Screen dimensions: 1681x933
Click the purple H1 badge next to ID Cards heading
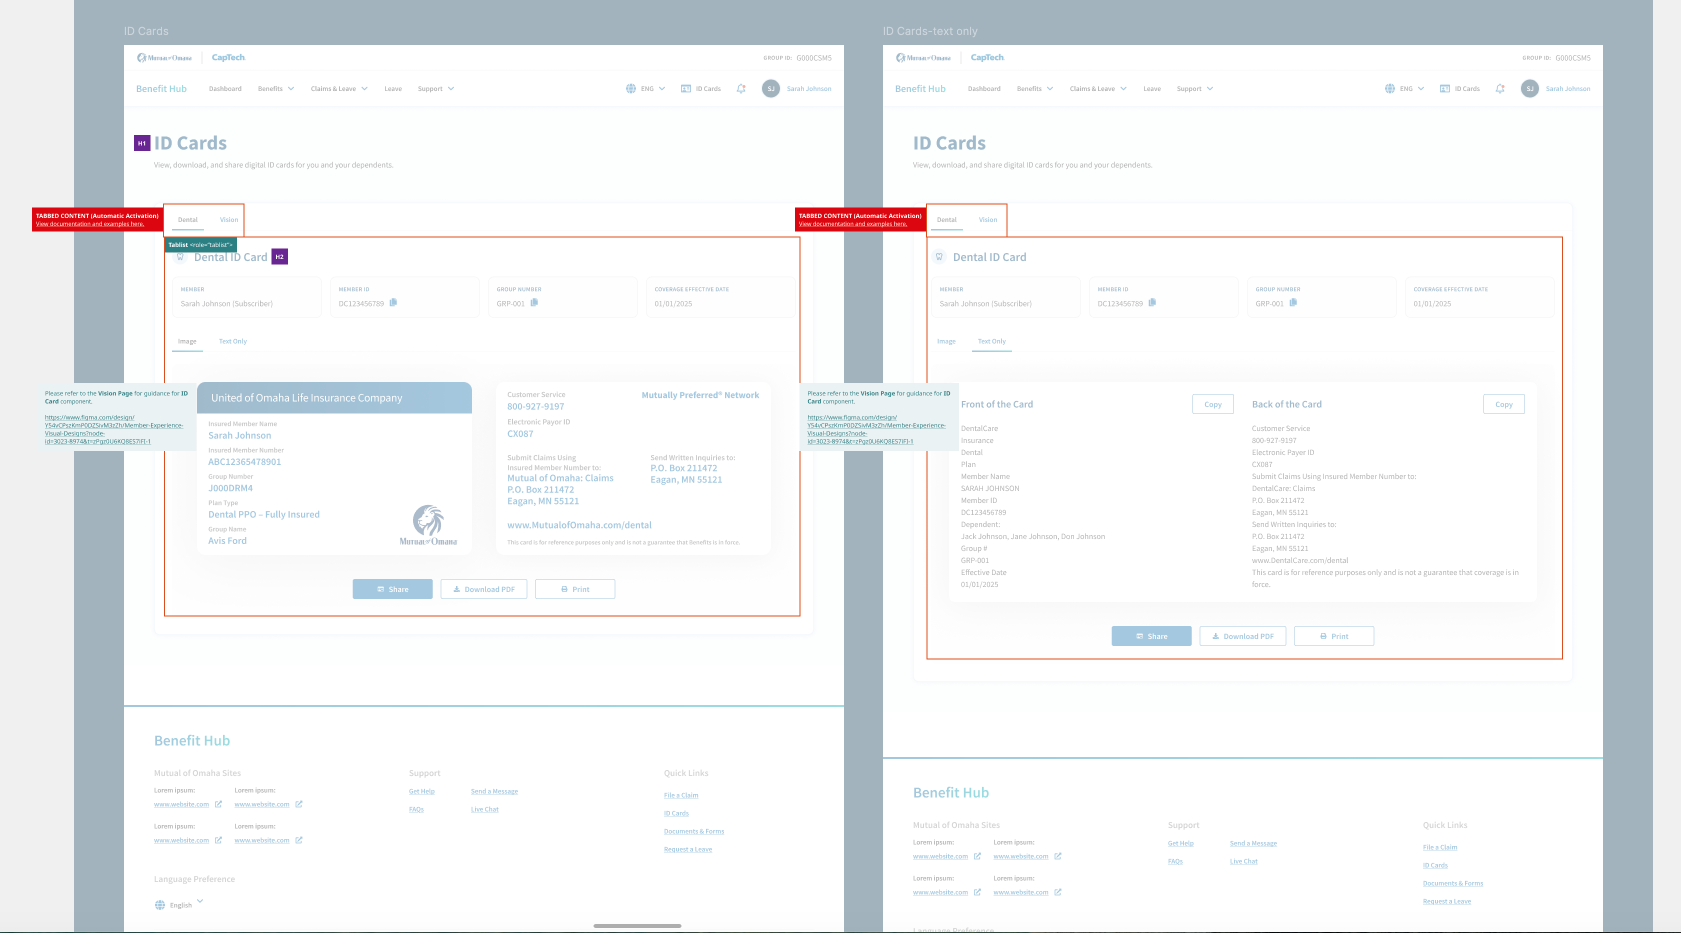point(142,143)
